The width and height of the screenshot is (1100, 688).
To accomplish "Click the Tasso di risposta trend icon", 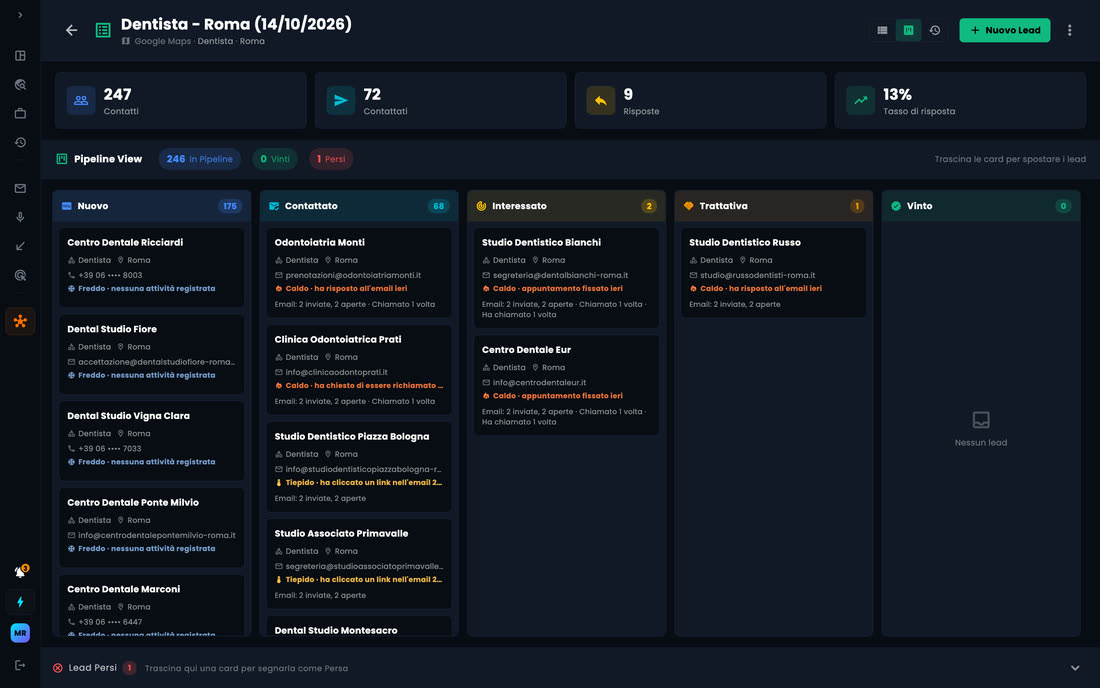I will [861, 100].
